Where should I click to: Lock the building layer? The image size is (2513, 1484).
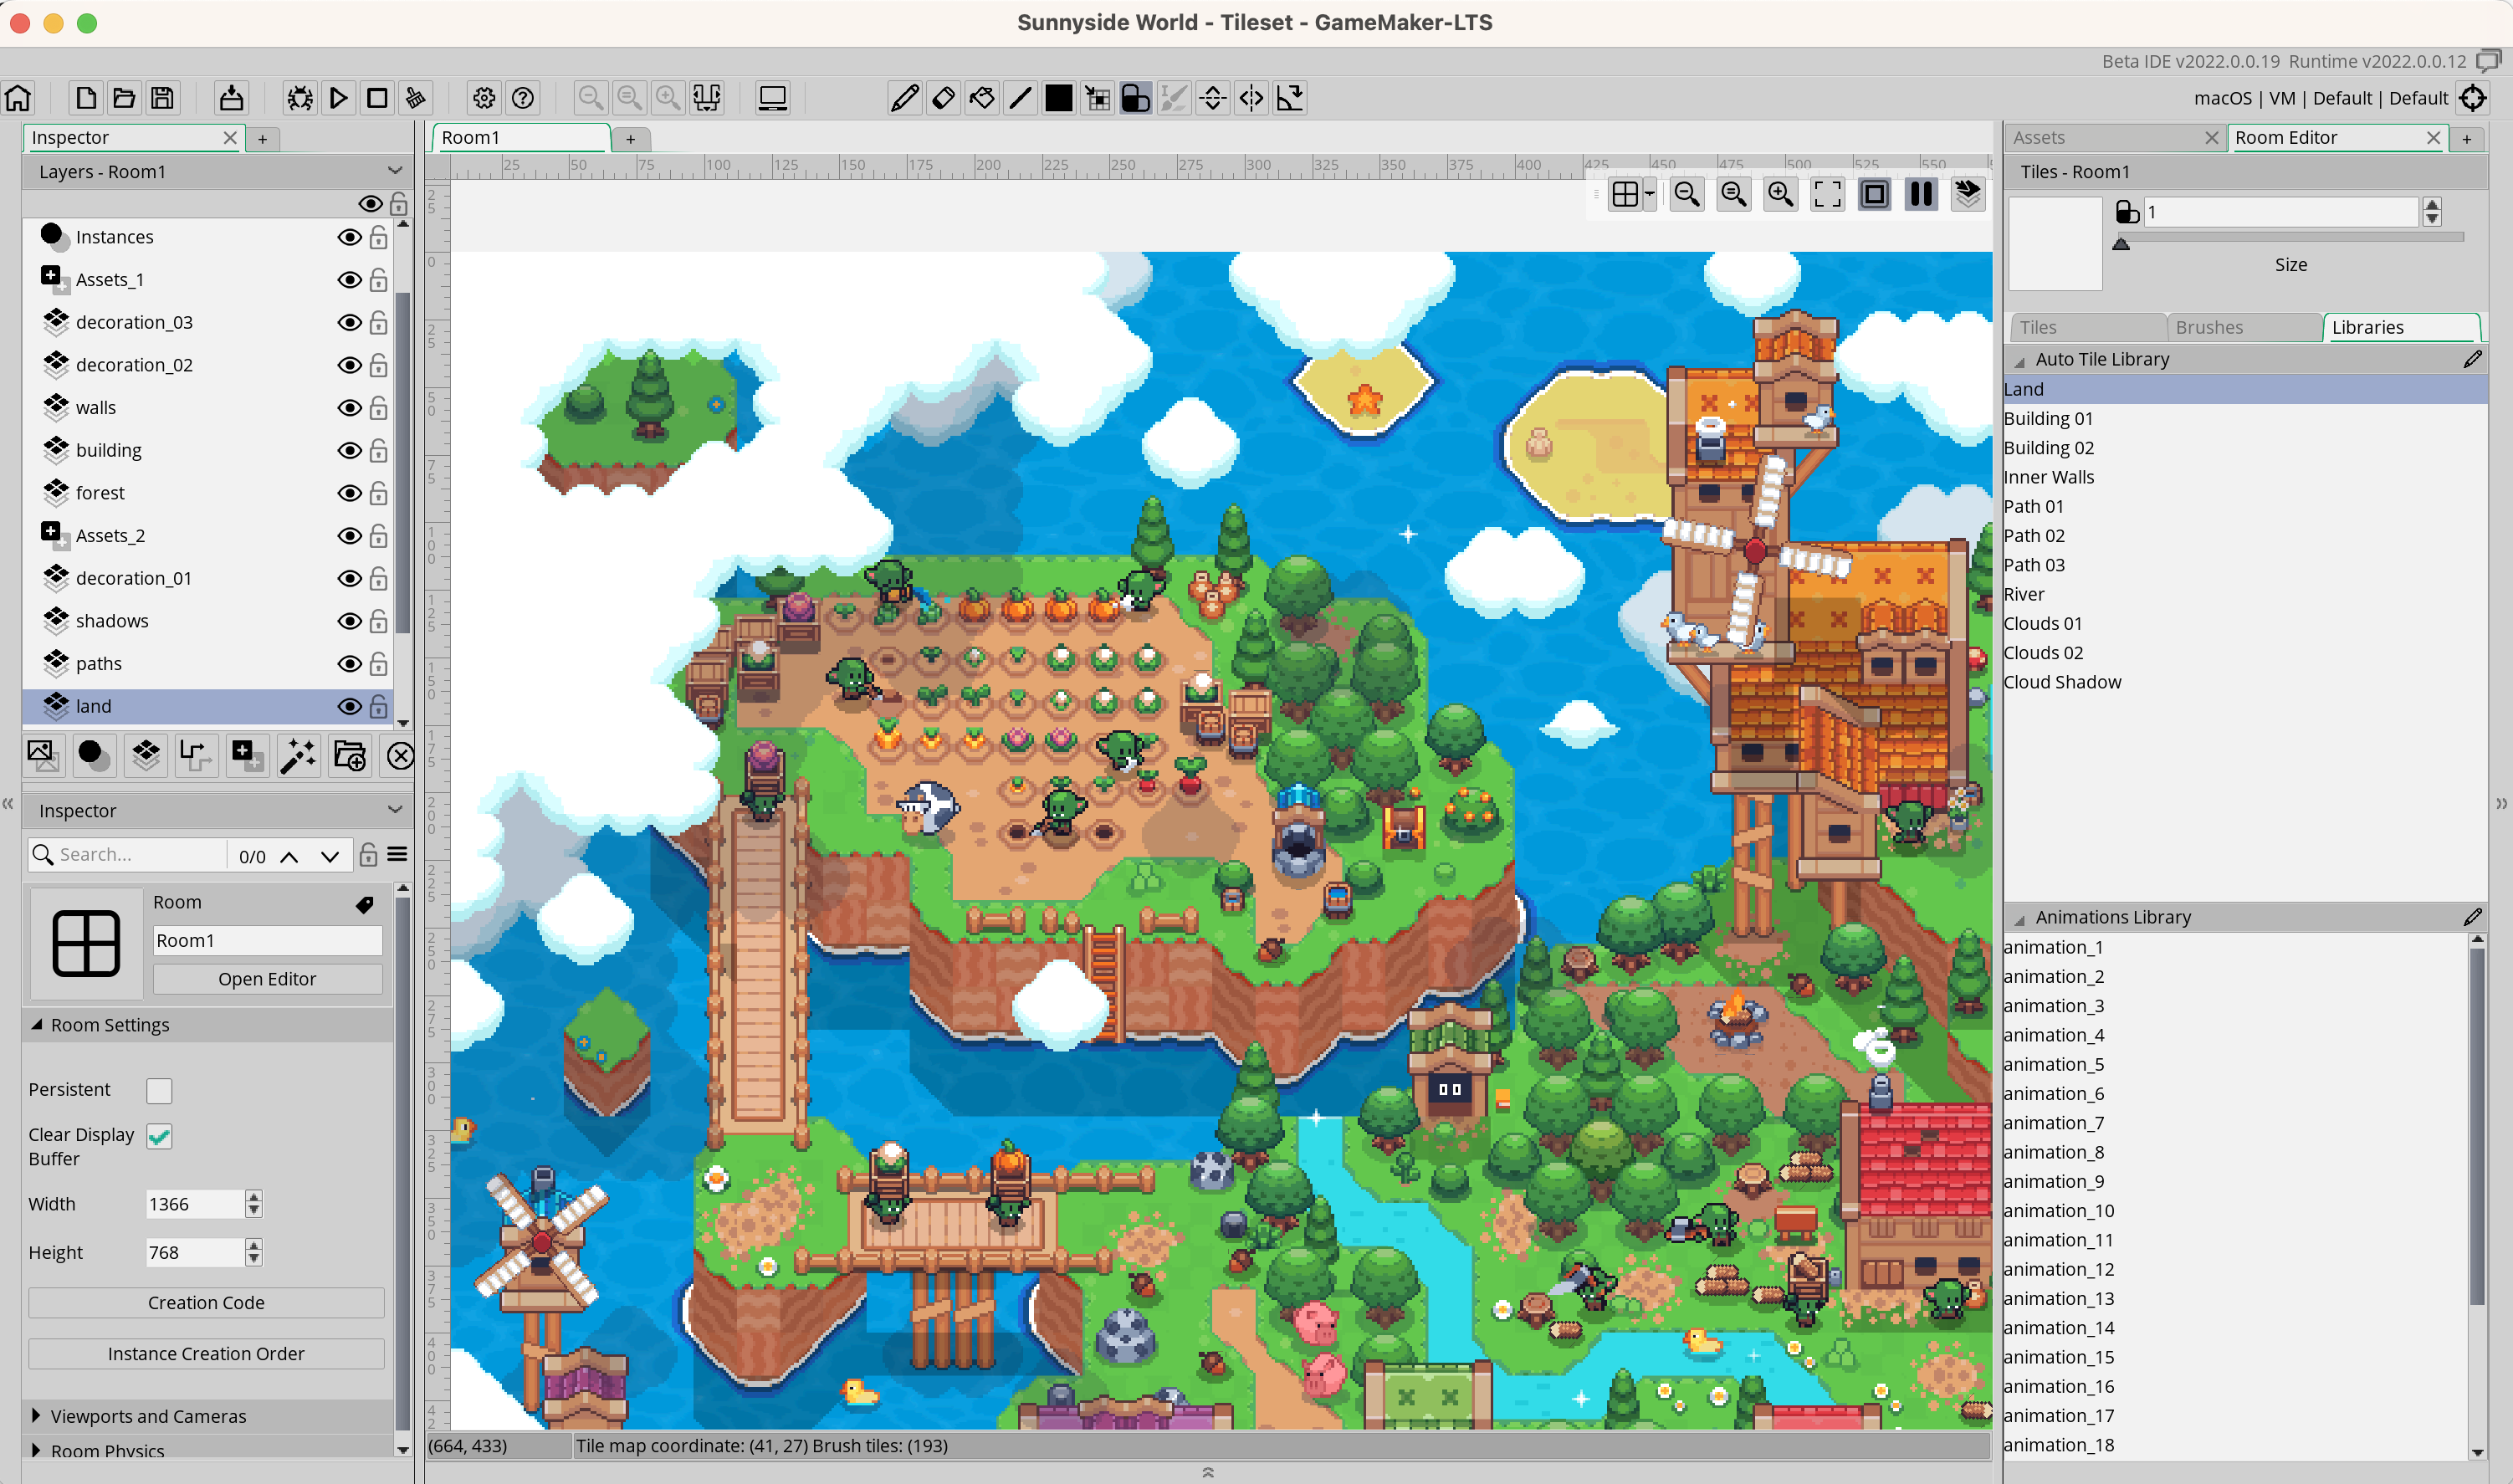[378, 450]
